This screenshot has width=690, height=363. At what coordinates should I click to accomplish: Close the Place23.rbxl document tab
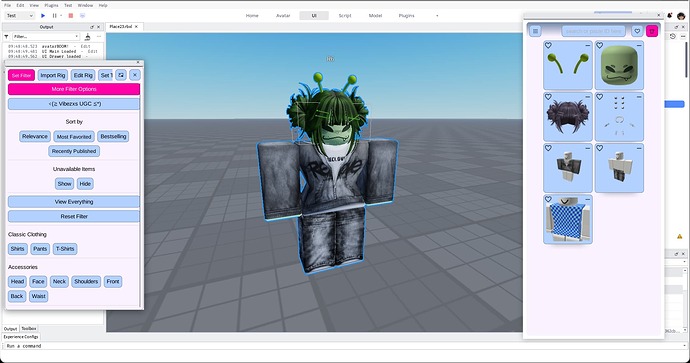(136, 27)
